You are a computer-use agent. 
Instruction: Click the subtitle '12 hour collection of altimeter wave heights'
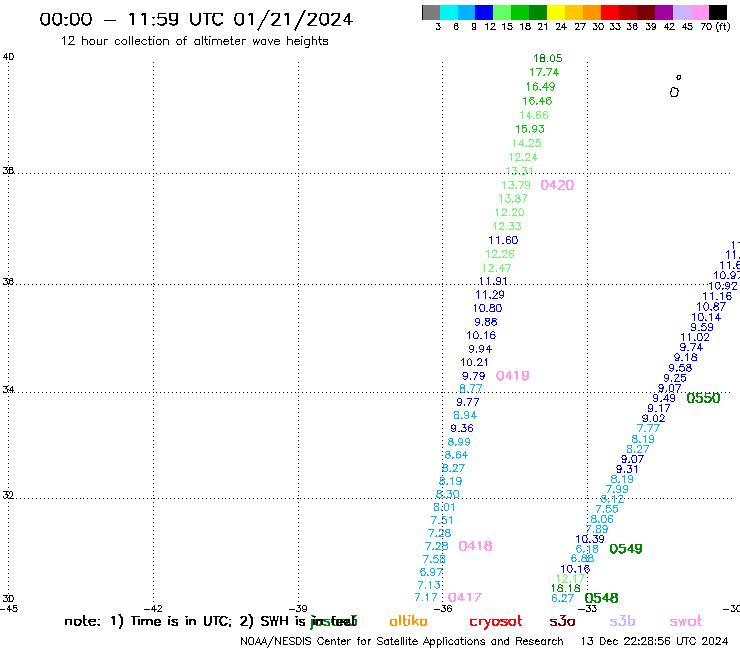194,41
